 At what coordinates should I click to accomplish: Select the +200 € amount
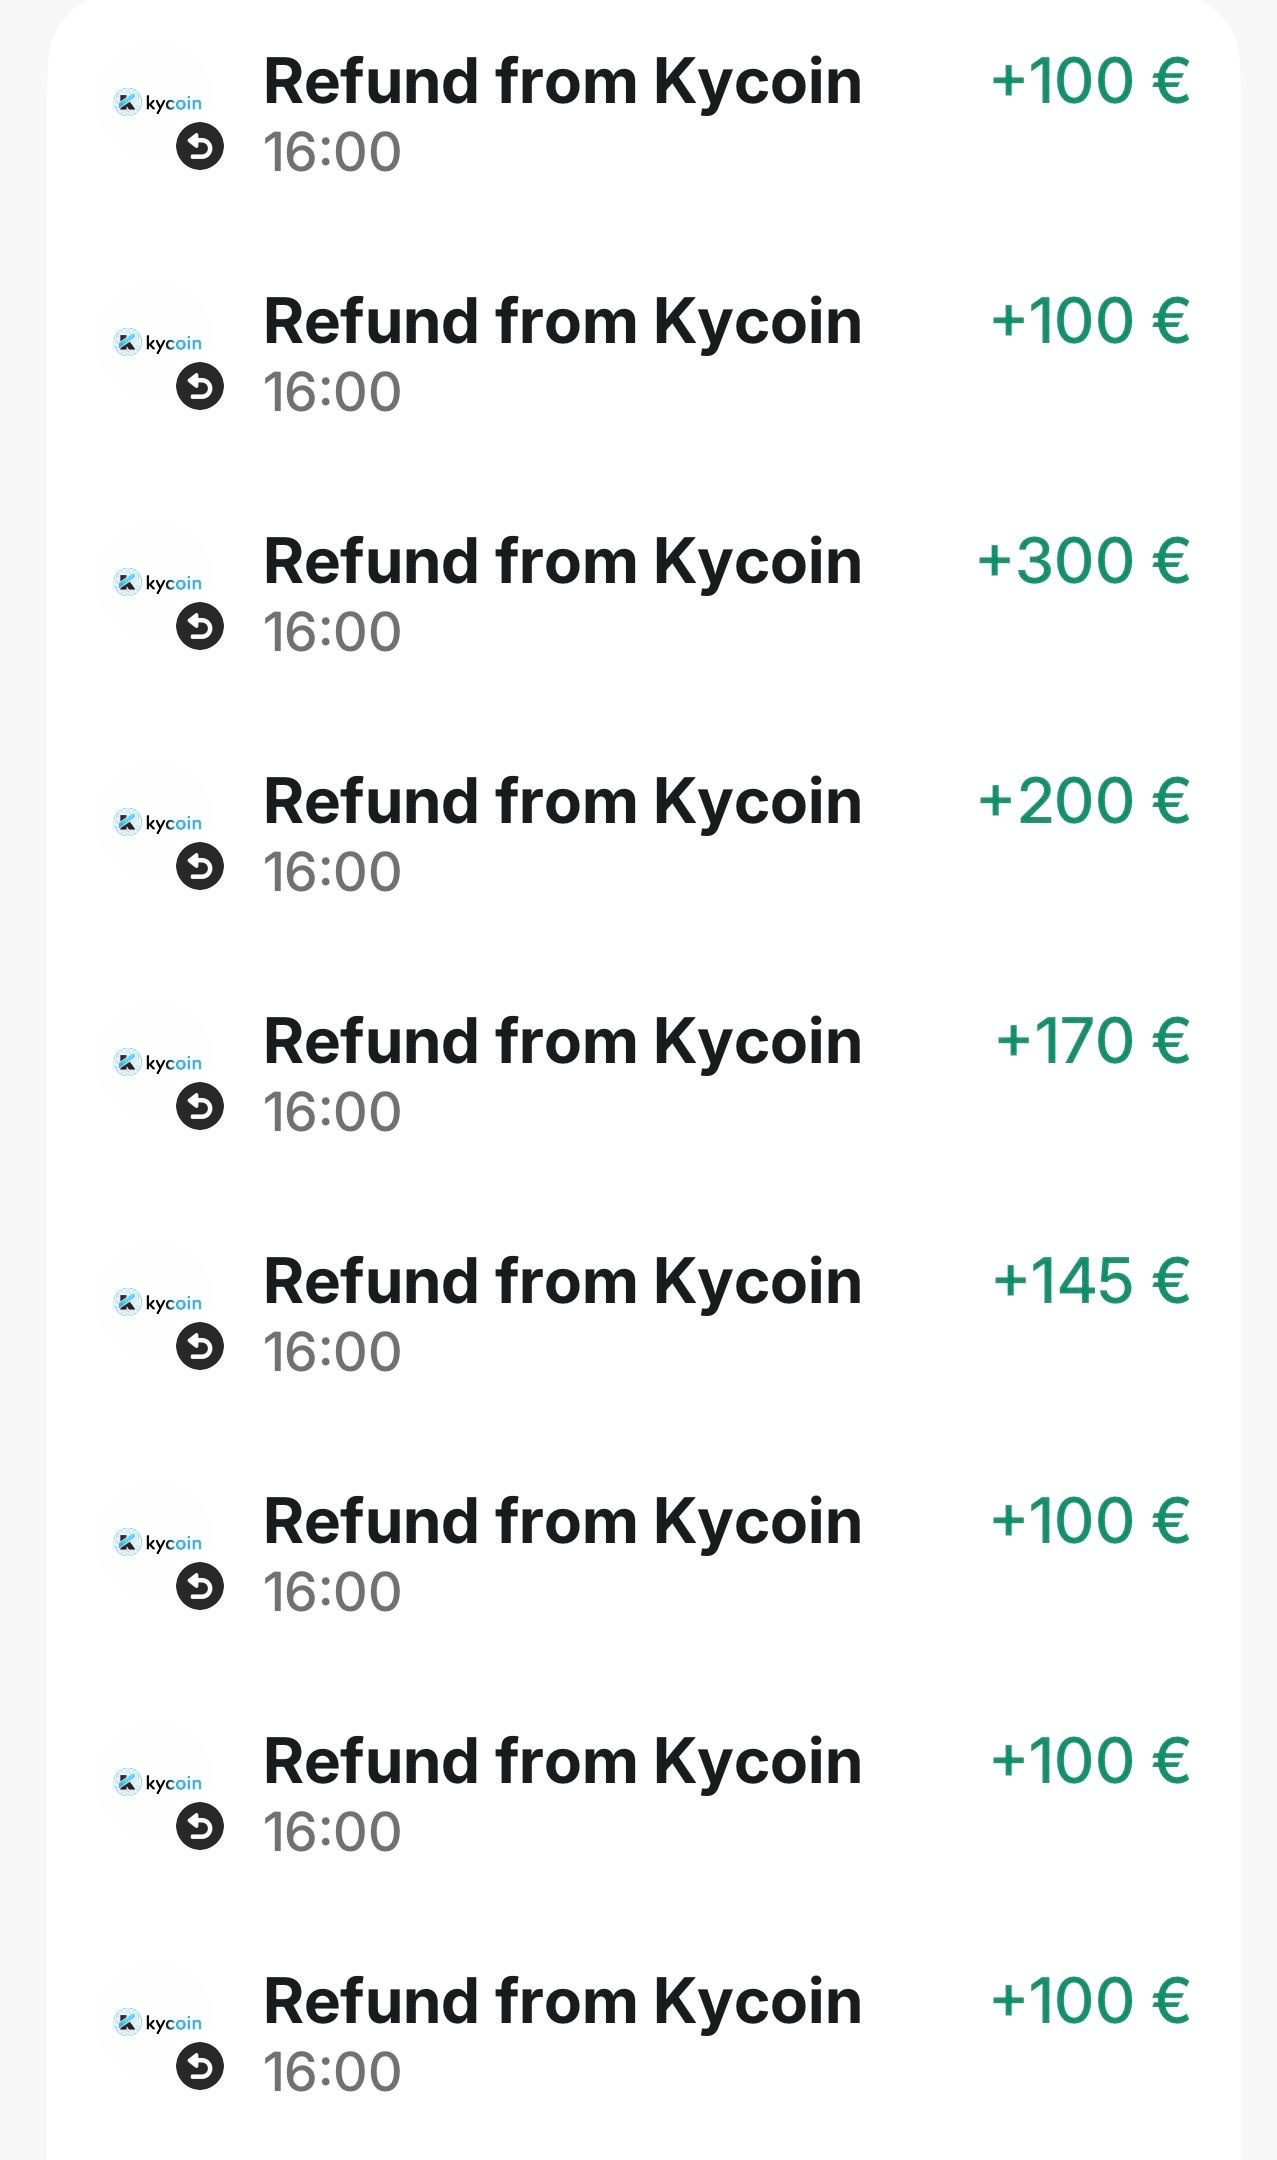pyautogui.click(x=1083, y=801)
